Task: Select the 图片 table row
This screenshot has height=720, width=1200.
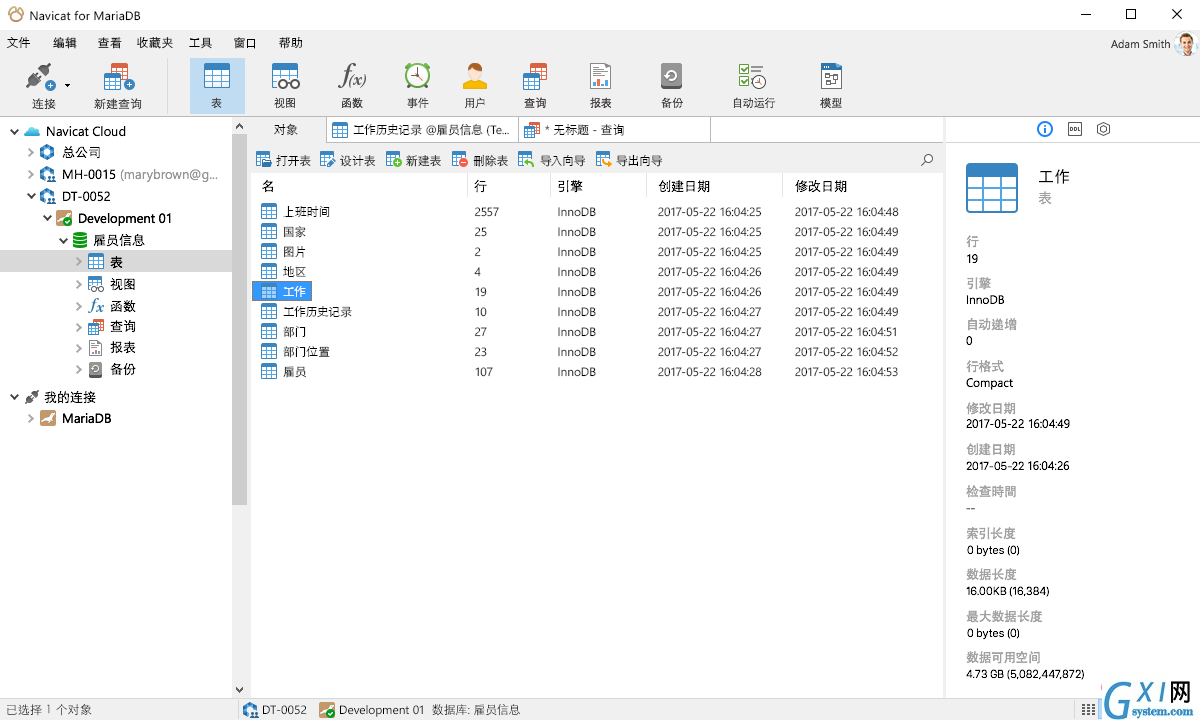Action: click(596, 252)
